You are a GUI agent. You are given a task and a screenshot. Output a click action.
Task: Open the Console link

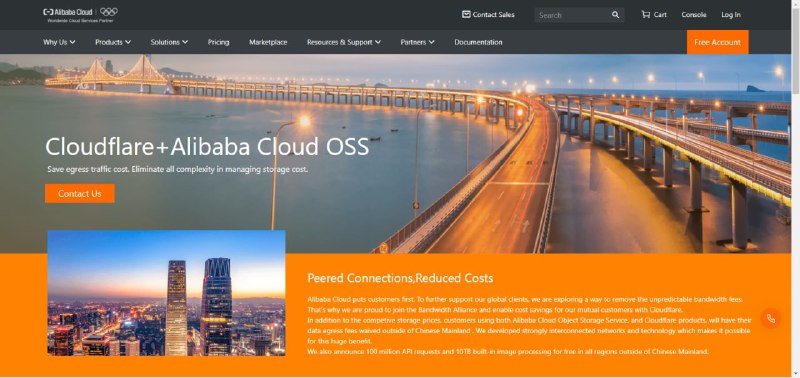coord(694,14)
